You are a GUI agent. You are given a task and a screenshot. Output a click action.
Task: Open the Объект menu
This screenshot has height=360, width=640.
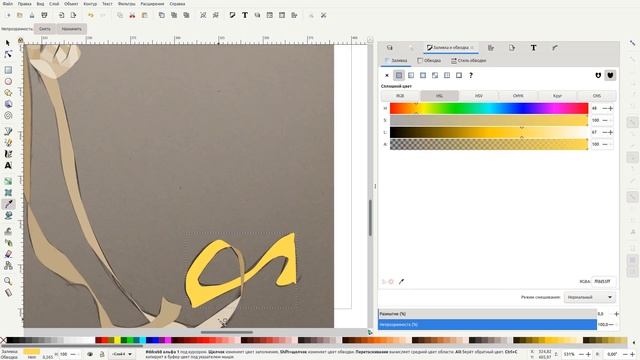click(71, 4)
